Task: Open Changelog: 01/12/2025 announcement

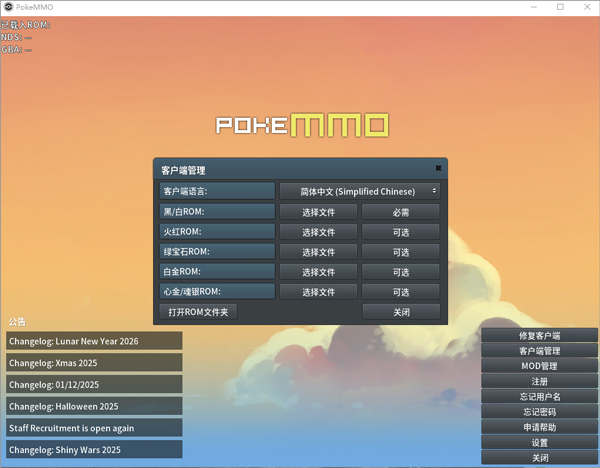Action: pos(94,384)
